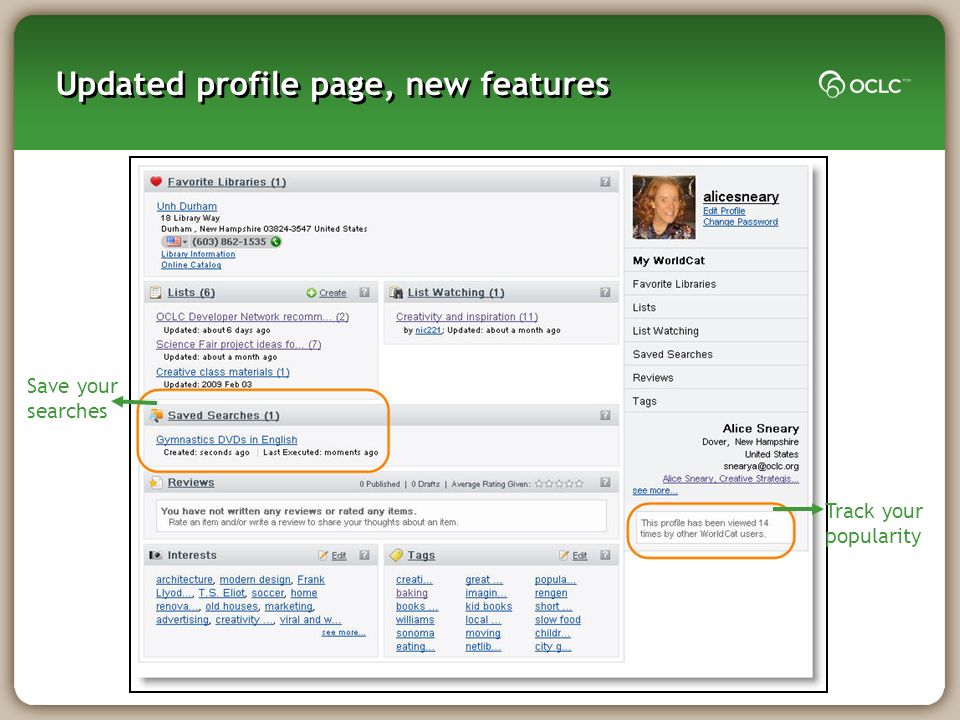Viewport: 960px width, 720px height.
Task: Open the Unh Durham library link
Action: [x=186, y=206]
